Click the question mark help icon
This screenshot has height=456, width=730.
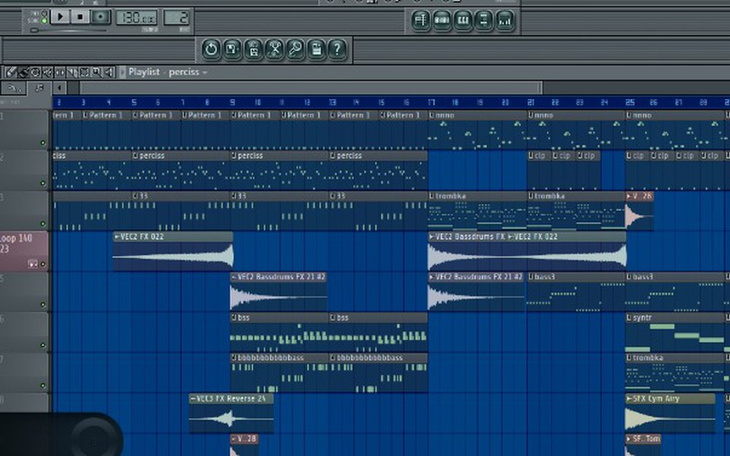(x=337, y=49)
